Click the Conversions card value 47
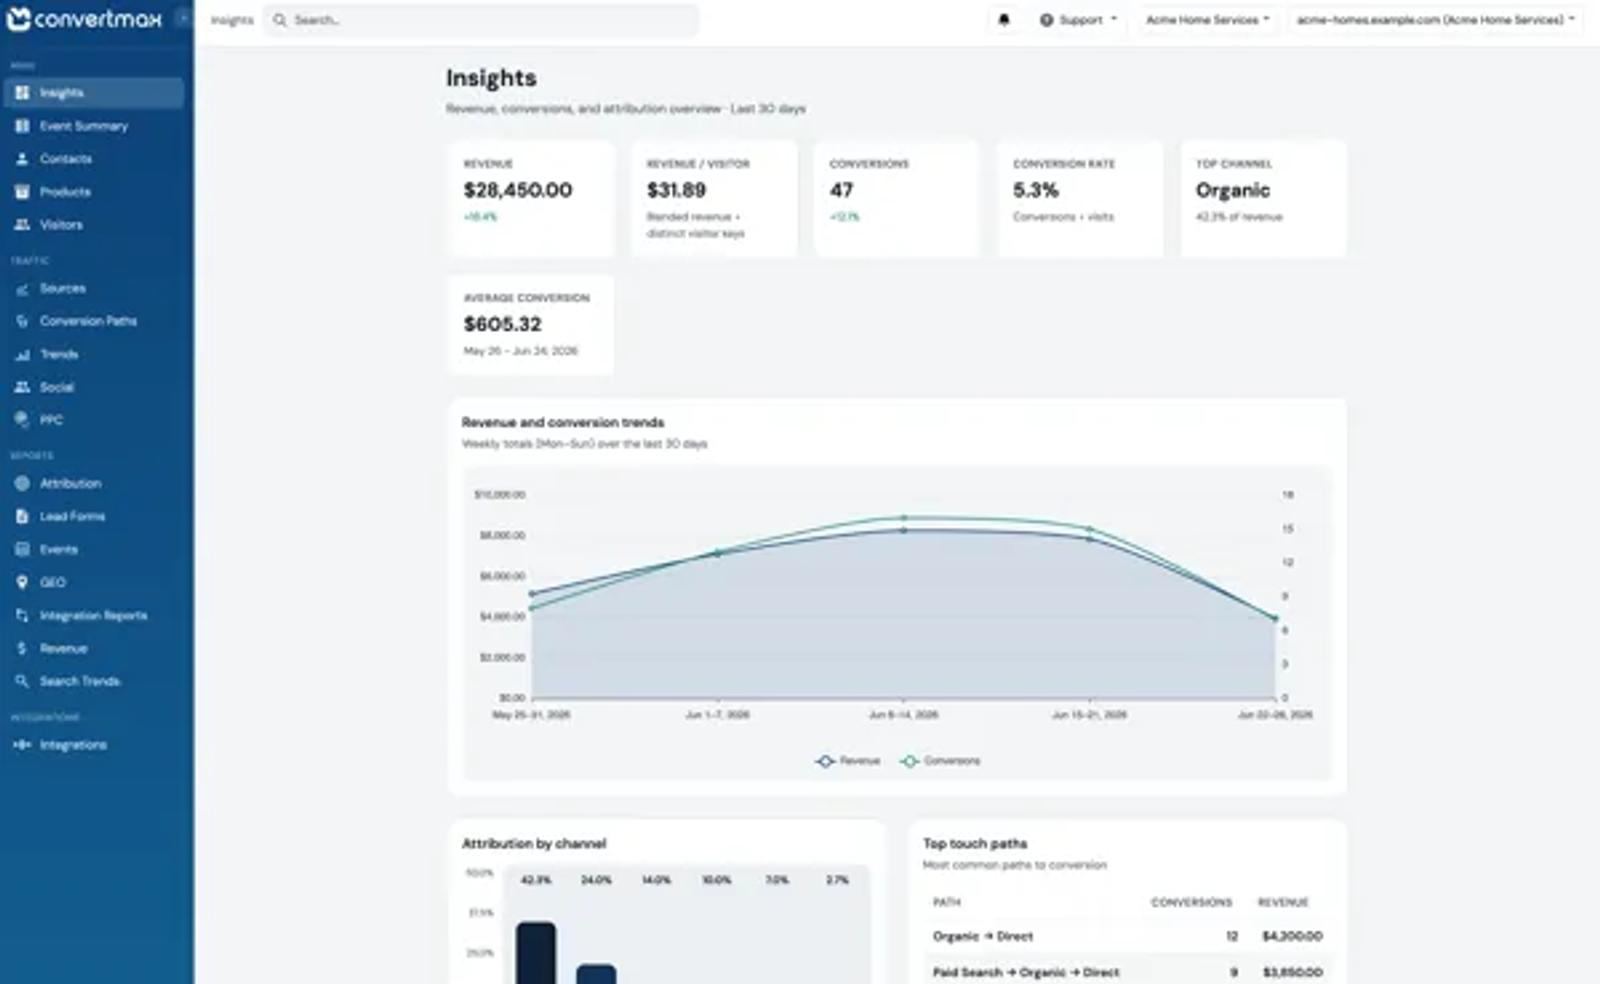Viewport: 1600px width, 984px height. point(841,190)
